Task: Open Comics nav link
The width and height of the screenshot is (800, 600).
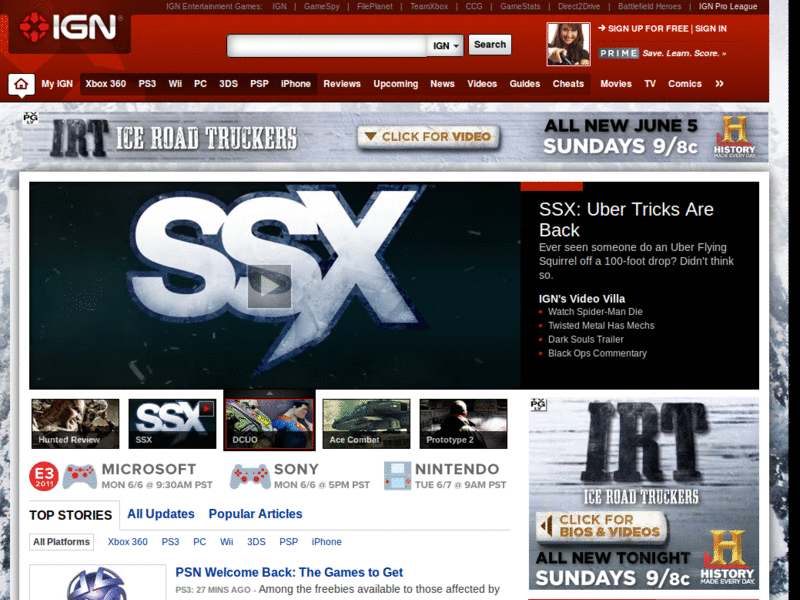Action: click(x=685, y=84)
